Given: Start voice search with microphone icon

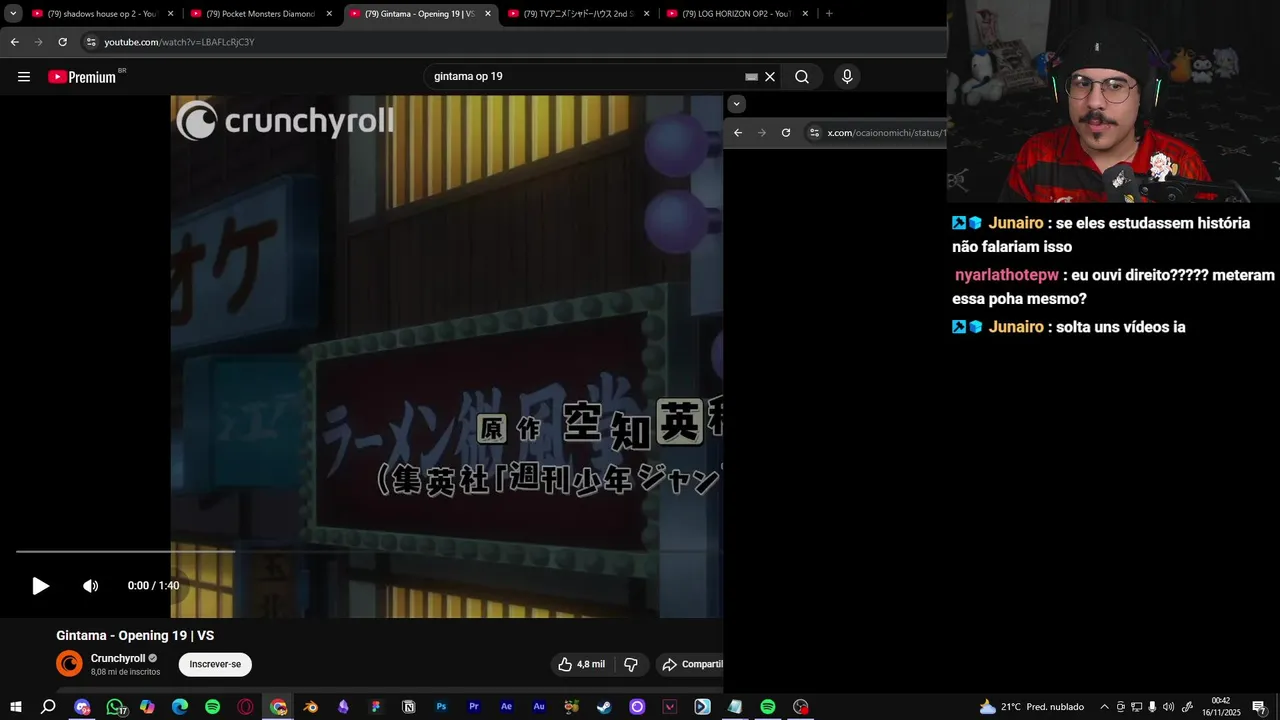Looking at the screenshot, I should pos(847,77).
